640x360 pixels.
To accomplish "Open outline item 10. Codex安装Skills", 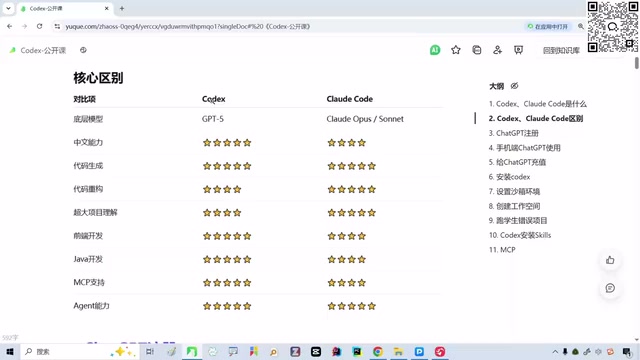I will (x=520, y=235).
